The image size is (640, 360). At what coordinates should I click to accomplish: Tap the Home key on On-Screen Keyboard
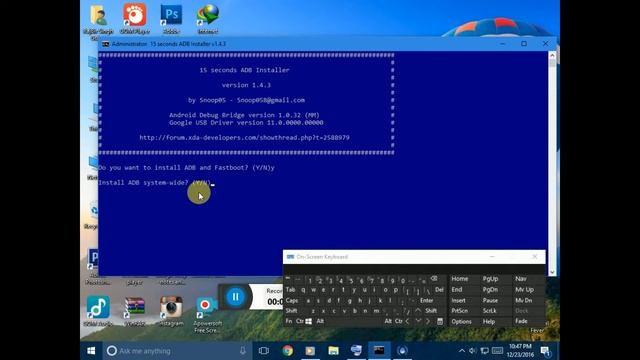click(460, 279)
